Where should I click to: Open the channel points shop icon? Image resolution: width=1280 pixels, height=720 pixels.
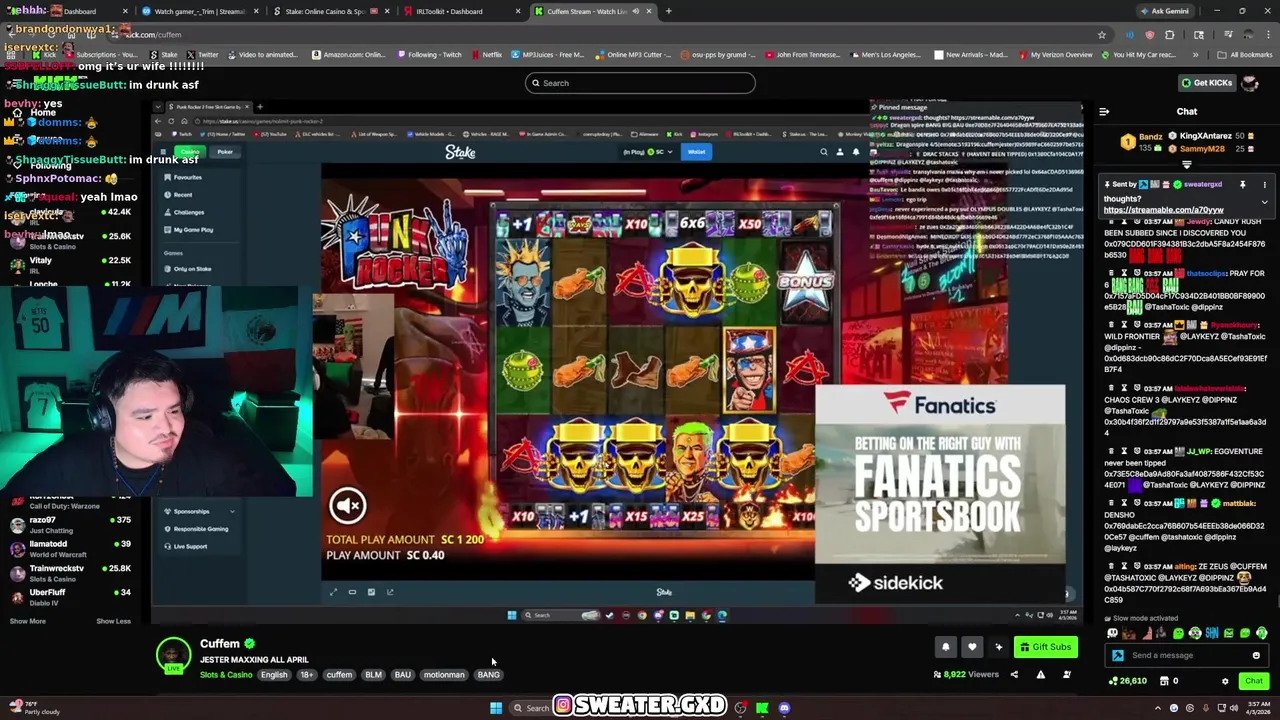pos(1163,681)
